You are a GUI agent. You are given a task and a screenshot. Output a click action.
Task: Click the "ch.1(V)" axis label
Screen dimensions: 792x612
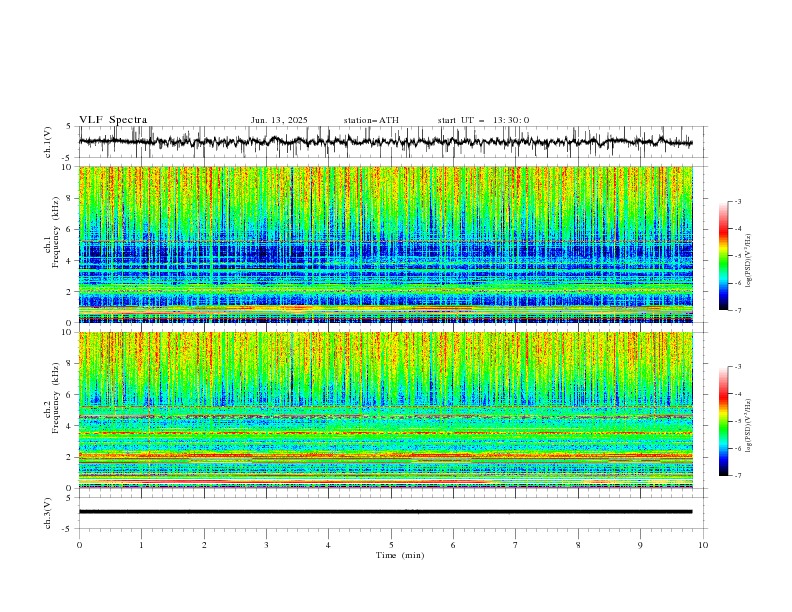coord(48,142)
